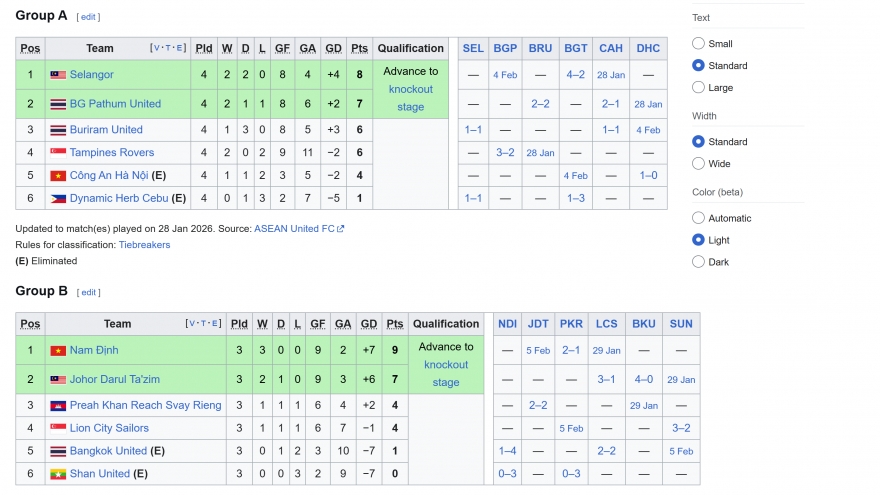880x495 pixels.
Task: Open the Tiebreakers classification rules link
Action: (x=144, y=245)
